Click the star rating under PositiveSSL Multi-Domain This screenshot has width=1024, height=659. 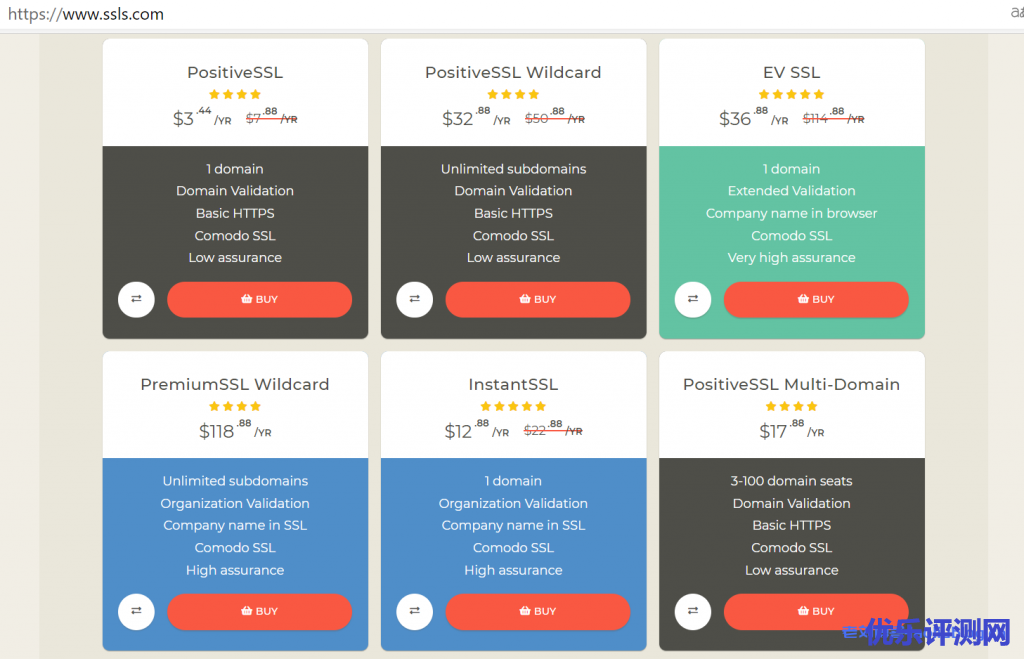(x=792, y=406)
